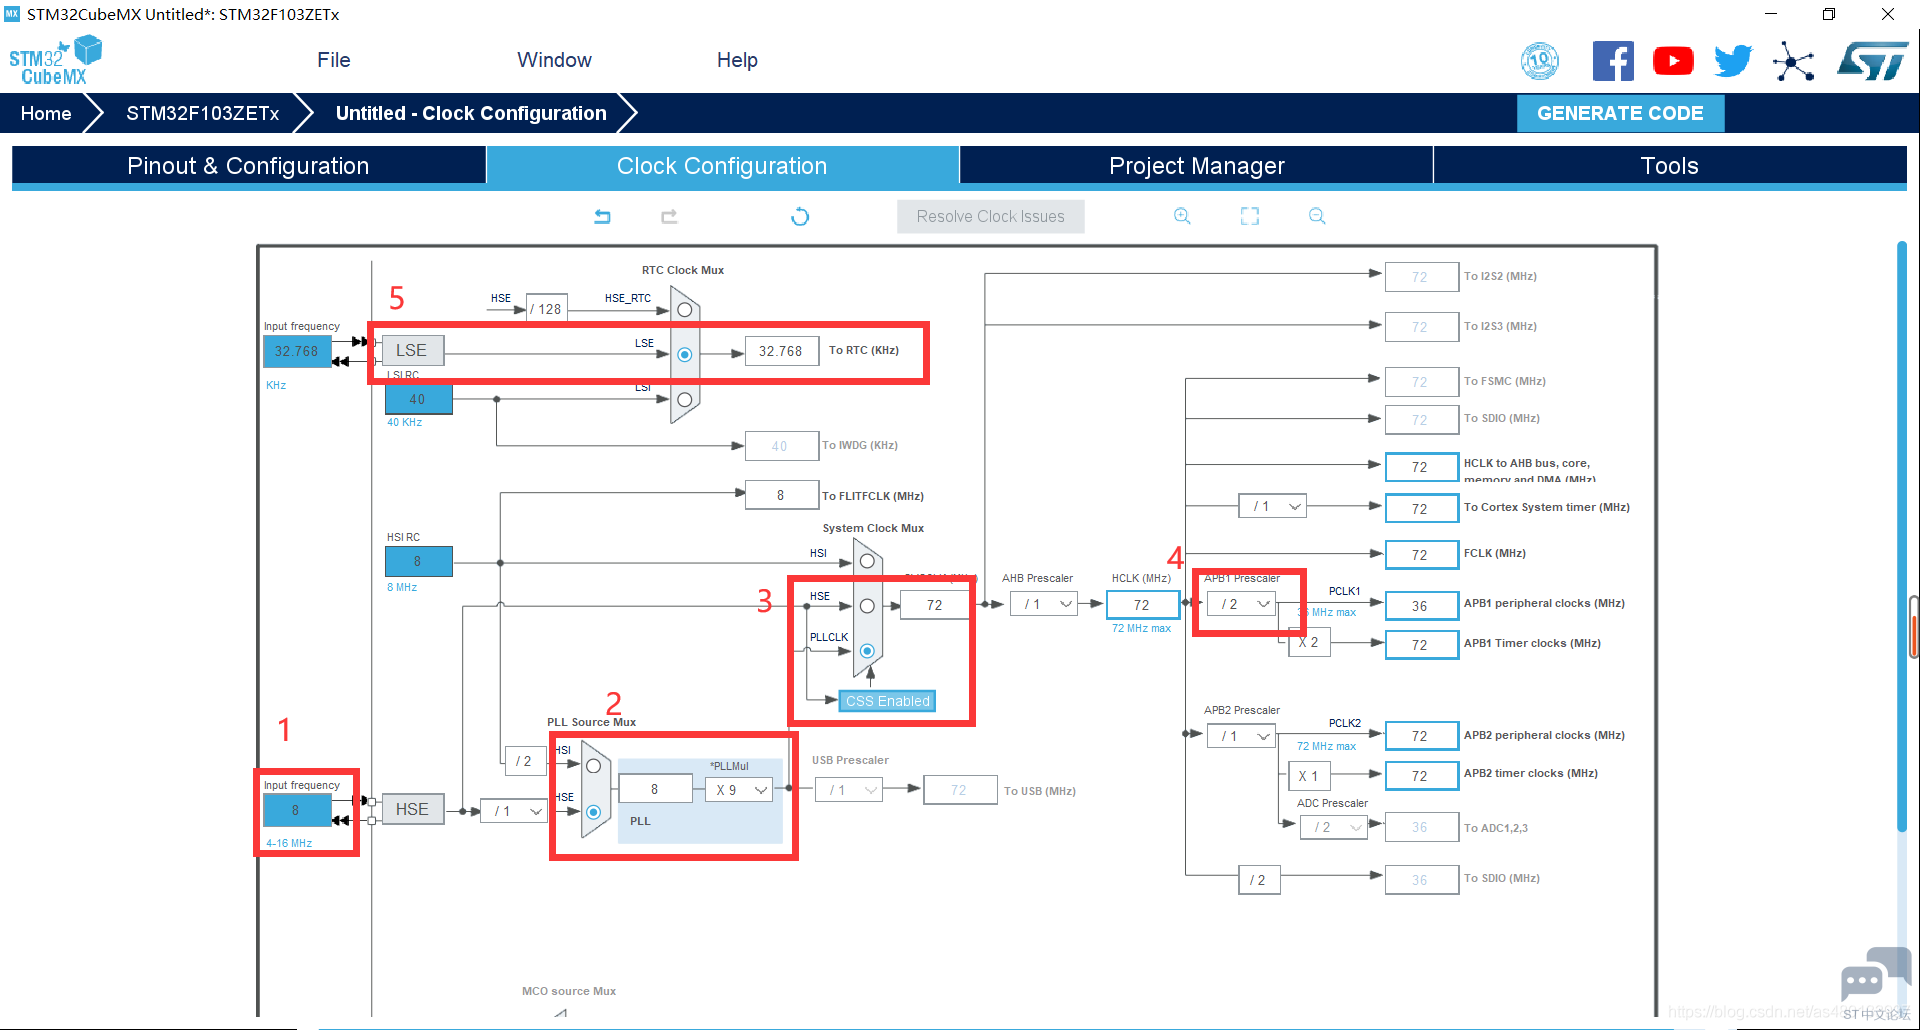Click the vertical scrollbar of clock diagram
1920x1030 pixels.
(x=1902, y=536)
